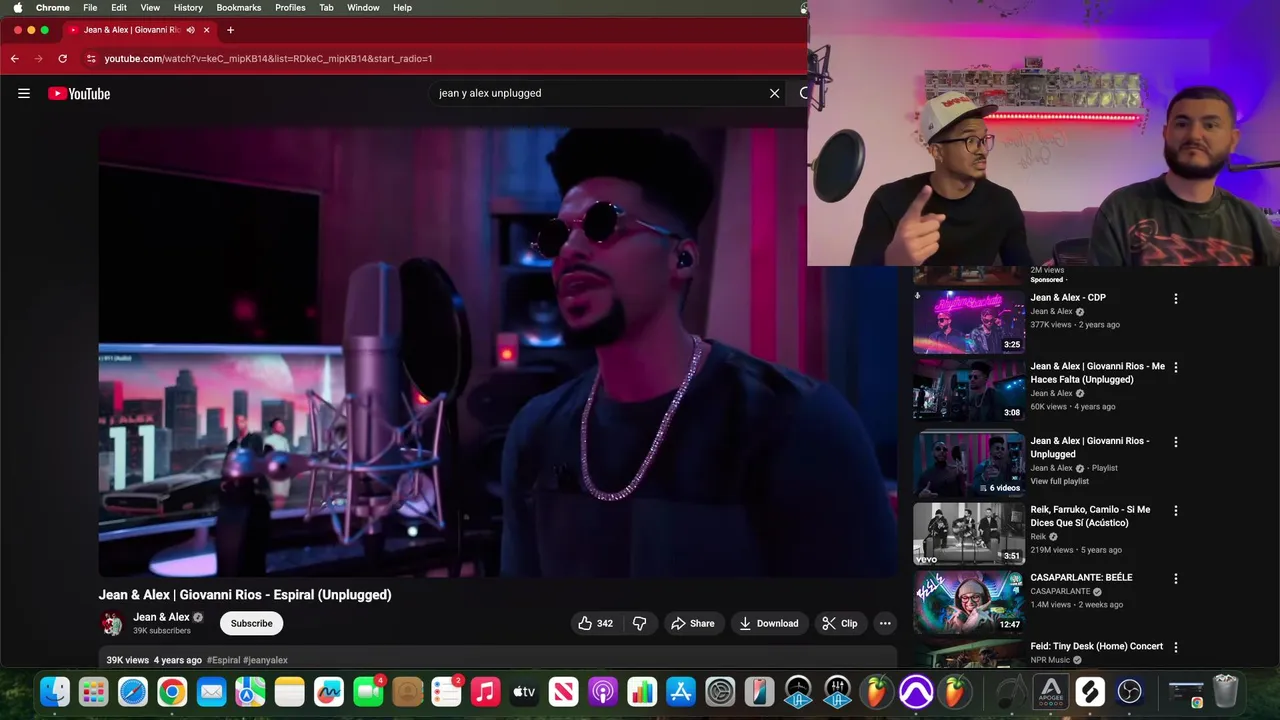
Task: Reload the page in Chrome
Action: (62, 58)
